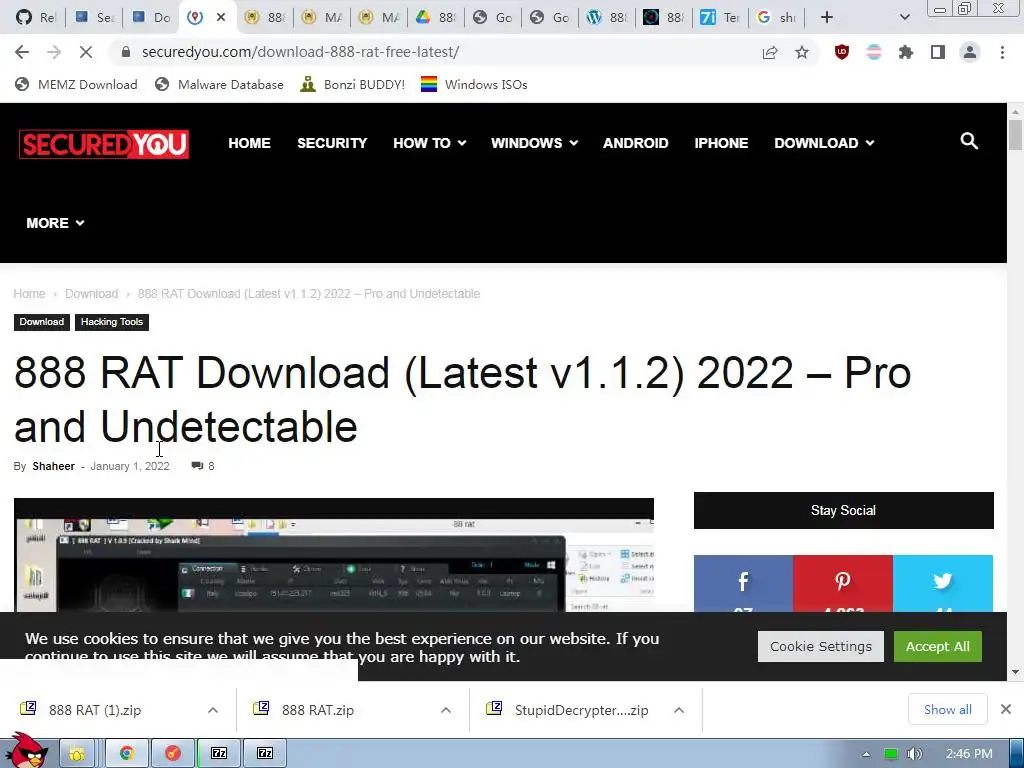
Task: Click the Hacking Tools category tag
Action: (112, 322)
